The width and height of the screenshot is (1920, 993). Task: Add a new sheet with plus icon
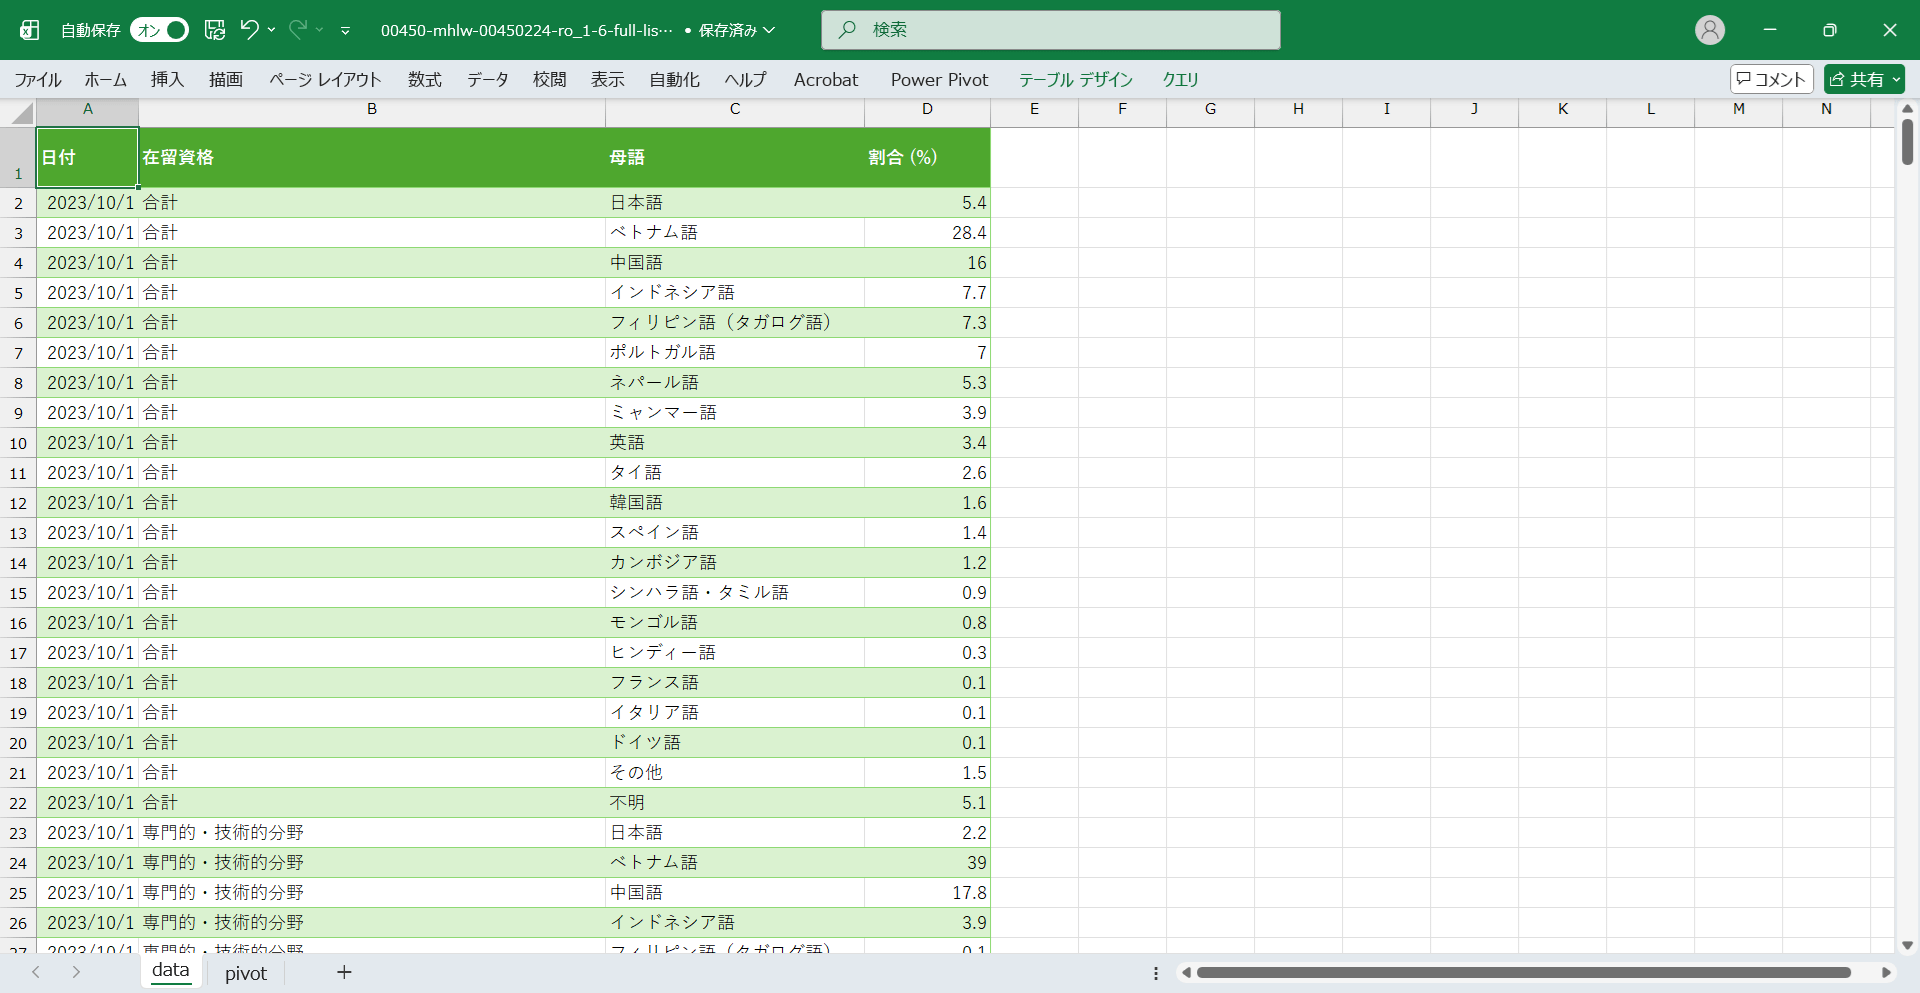344,972
